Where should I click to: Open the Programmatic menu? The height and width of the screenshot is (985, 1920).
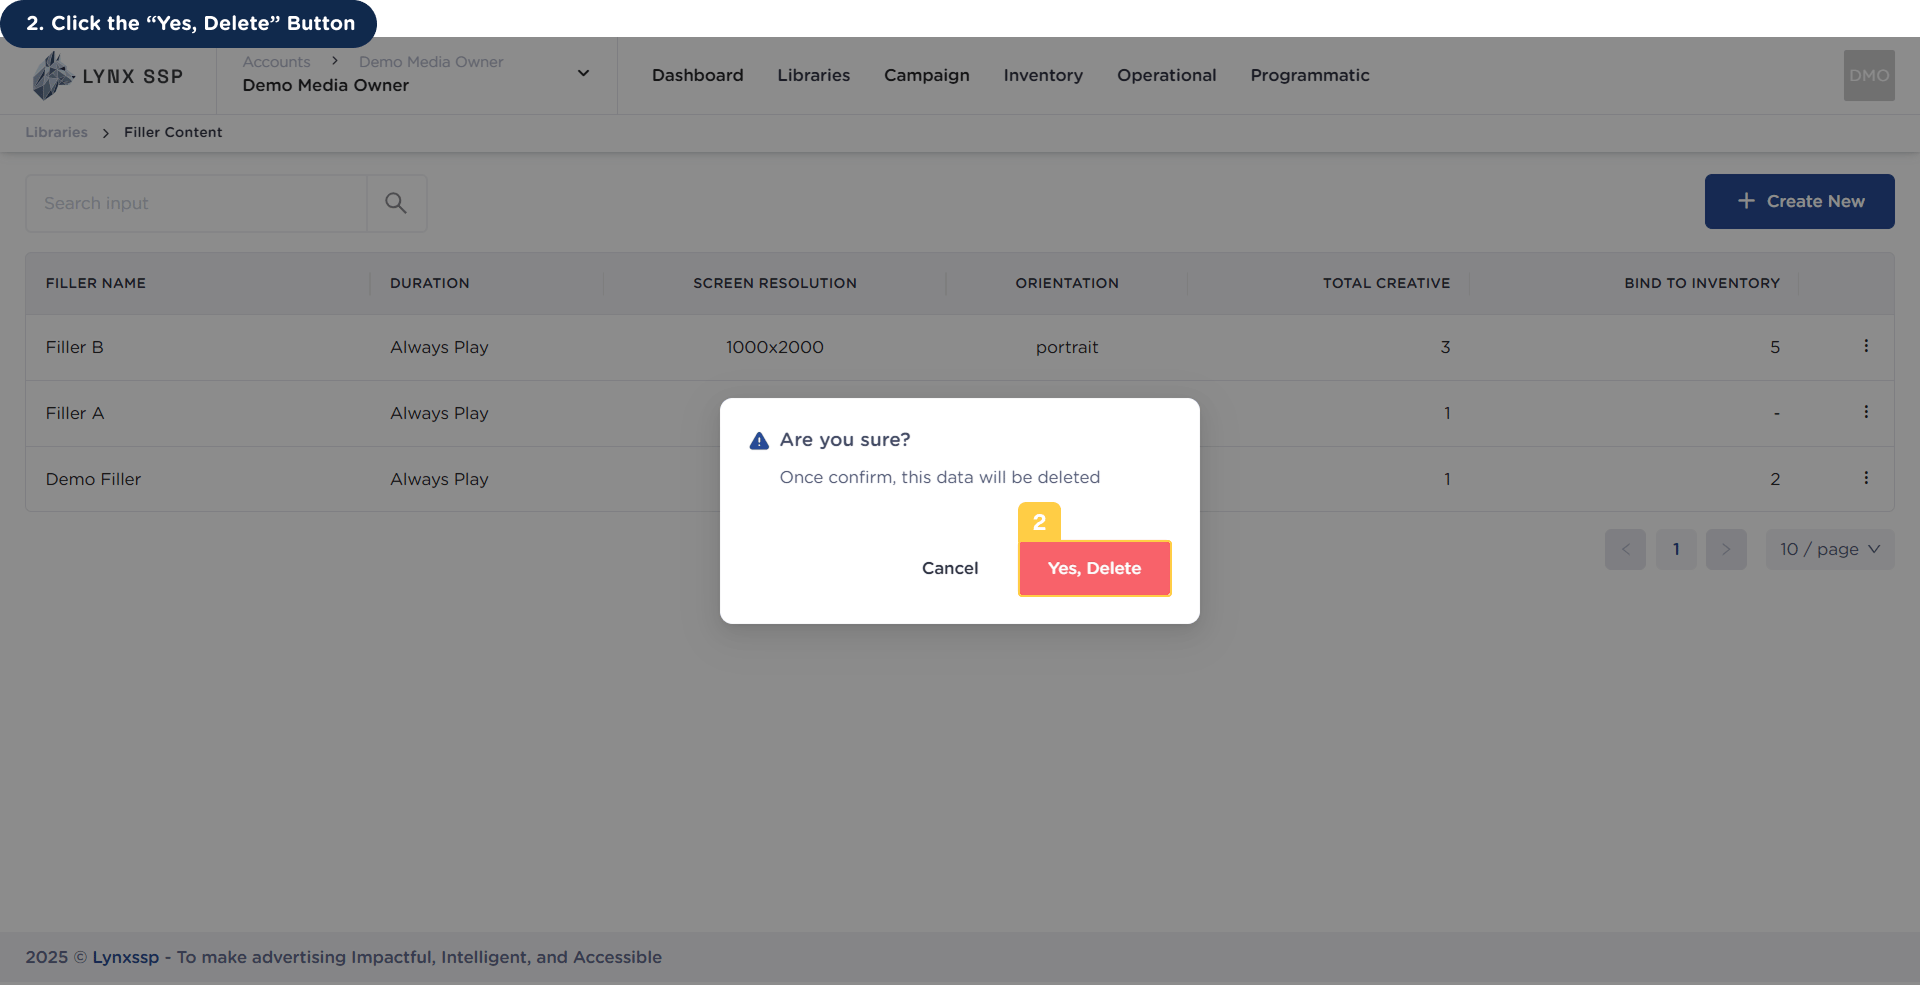tap(1309, 75)
